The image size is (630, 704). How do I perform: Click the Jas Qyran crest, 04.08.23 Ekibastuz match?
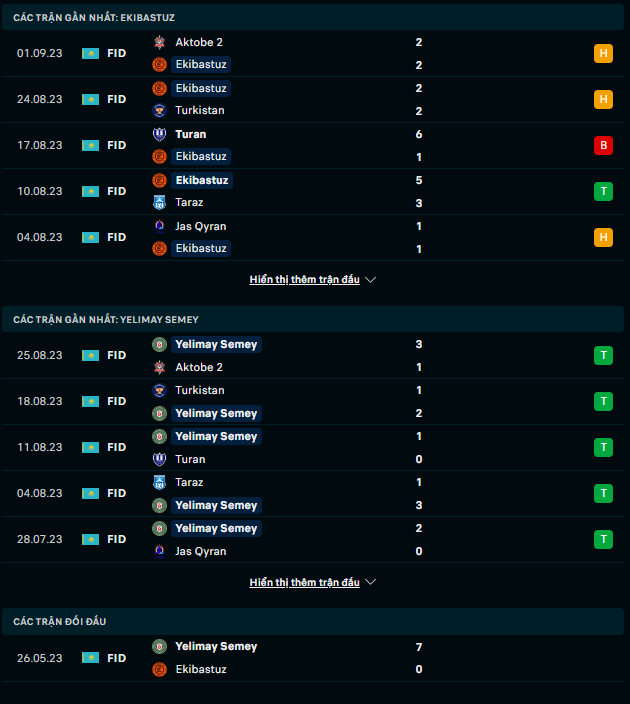(x=158, y=226)
